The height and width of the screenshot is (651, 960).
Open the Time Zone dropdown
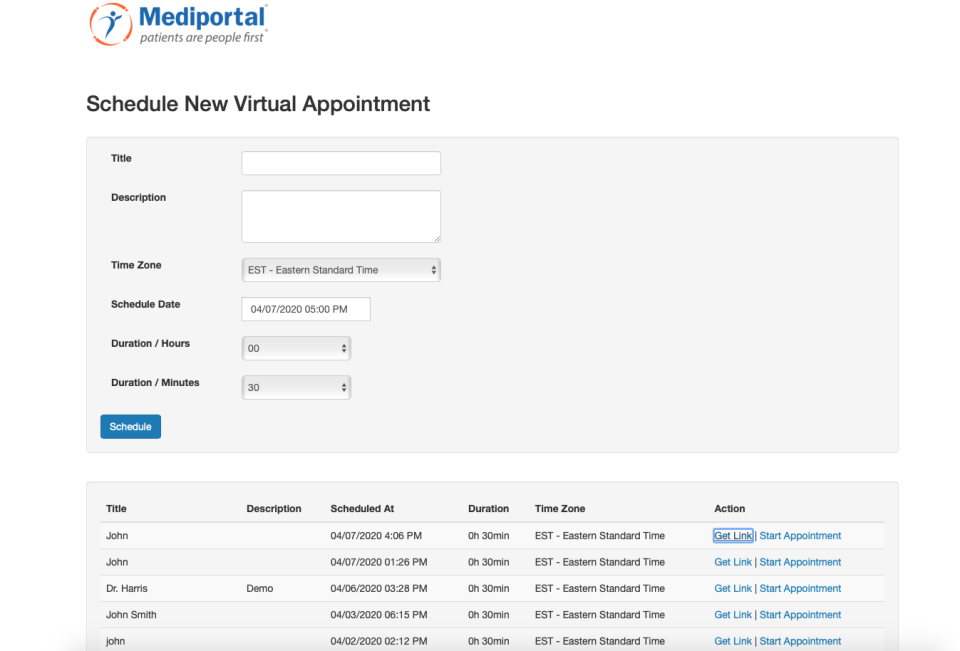click(340, 269)
